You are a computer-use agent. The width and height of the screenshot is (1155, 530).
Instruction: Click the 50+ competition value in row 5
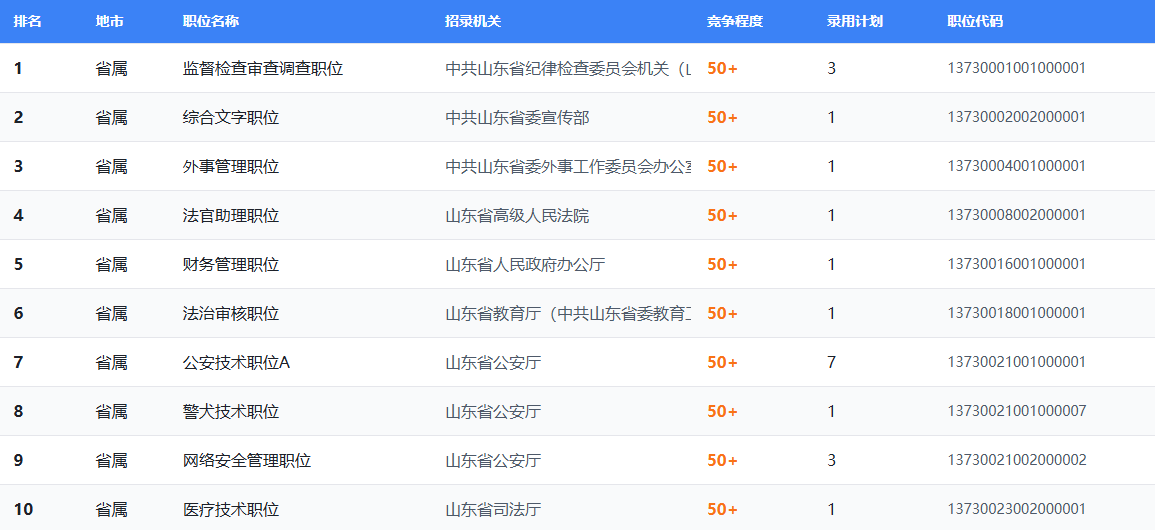pyautogui.click(x=722, y=264)
